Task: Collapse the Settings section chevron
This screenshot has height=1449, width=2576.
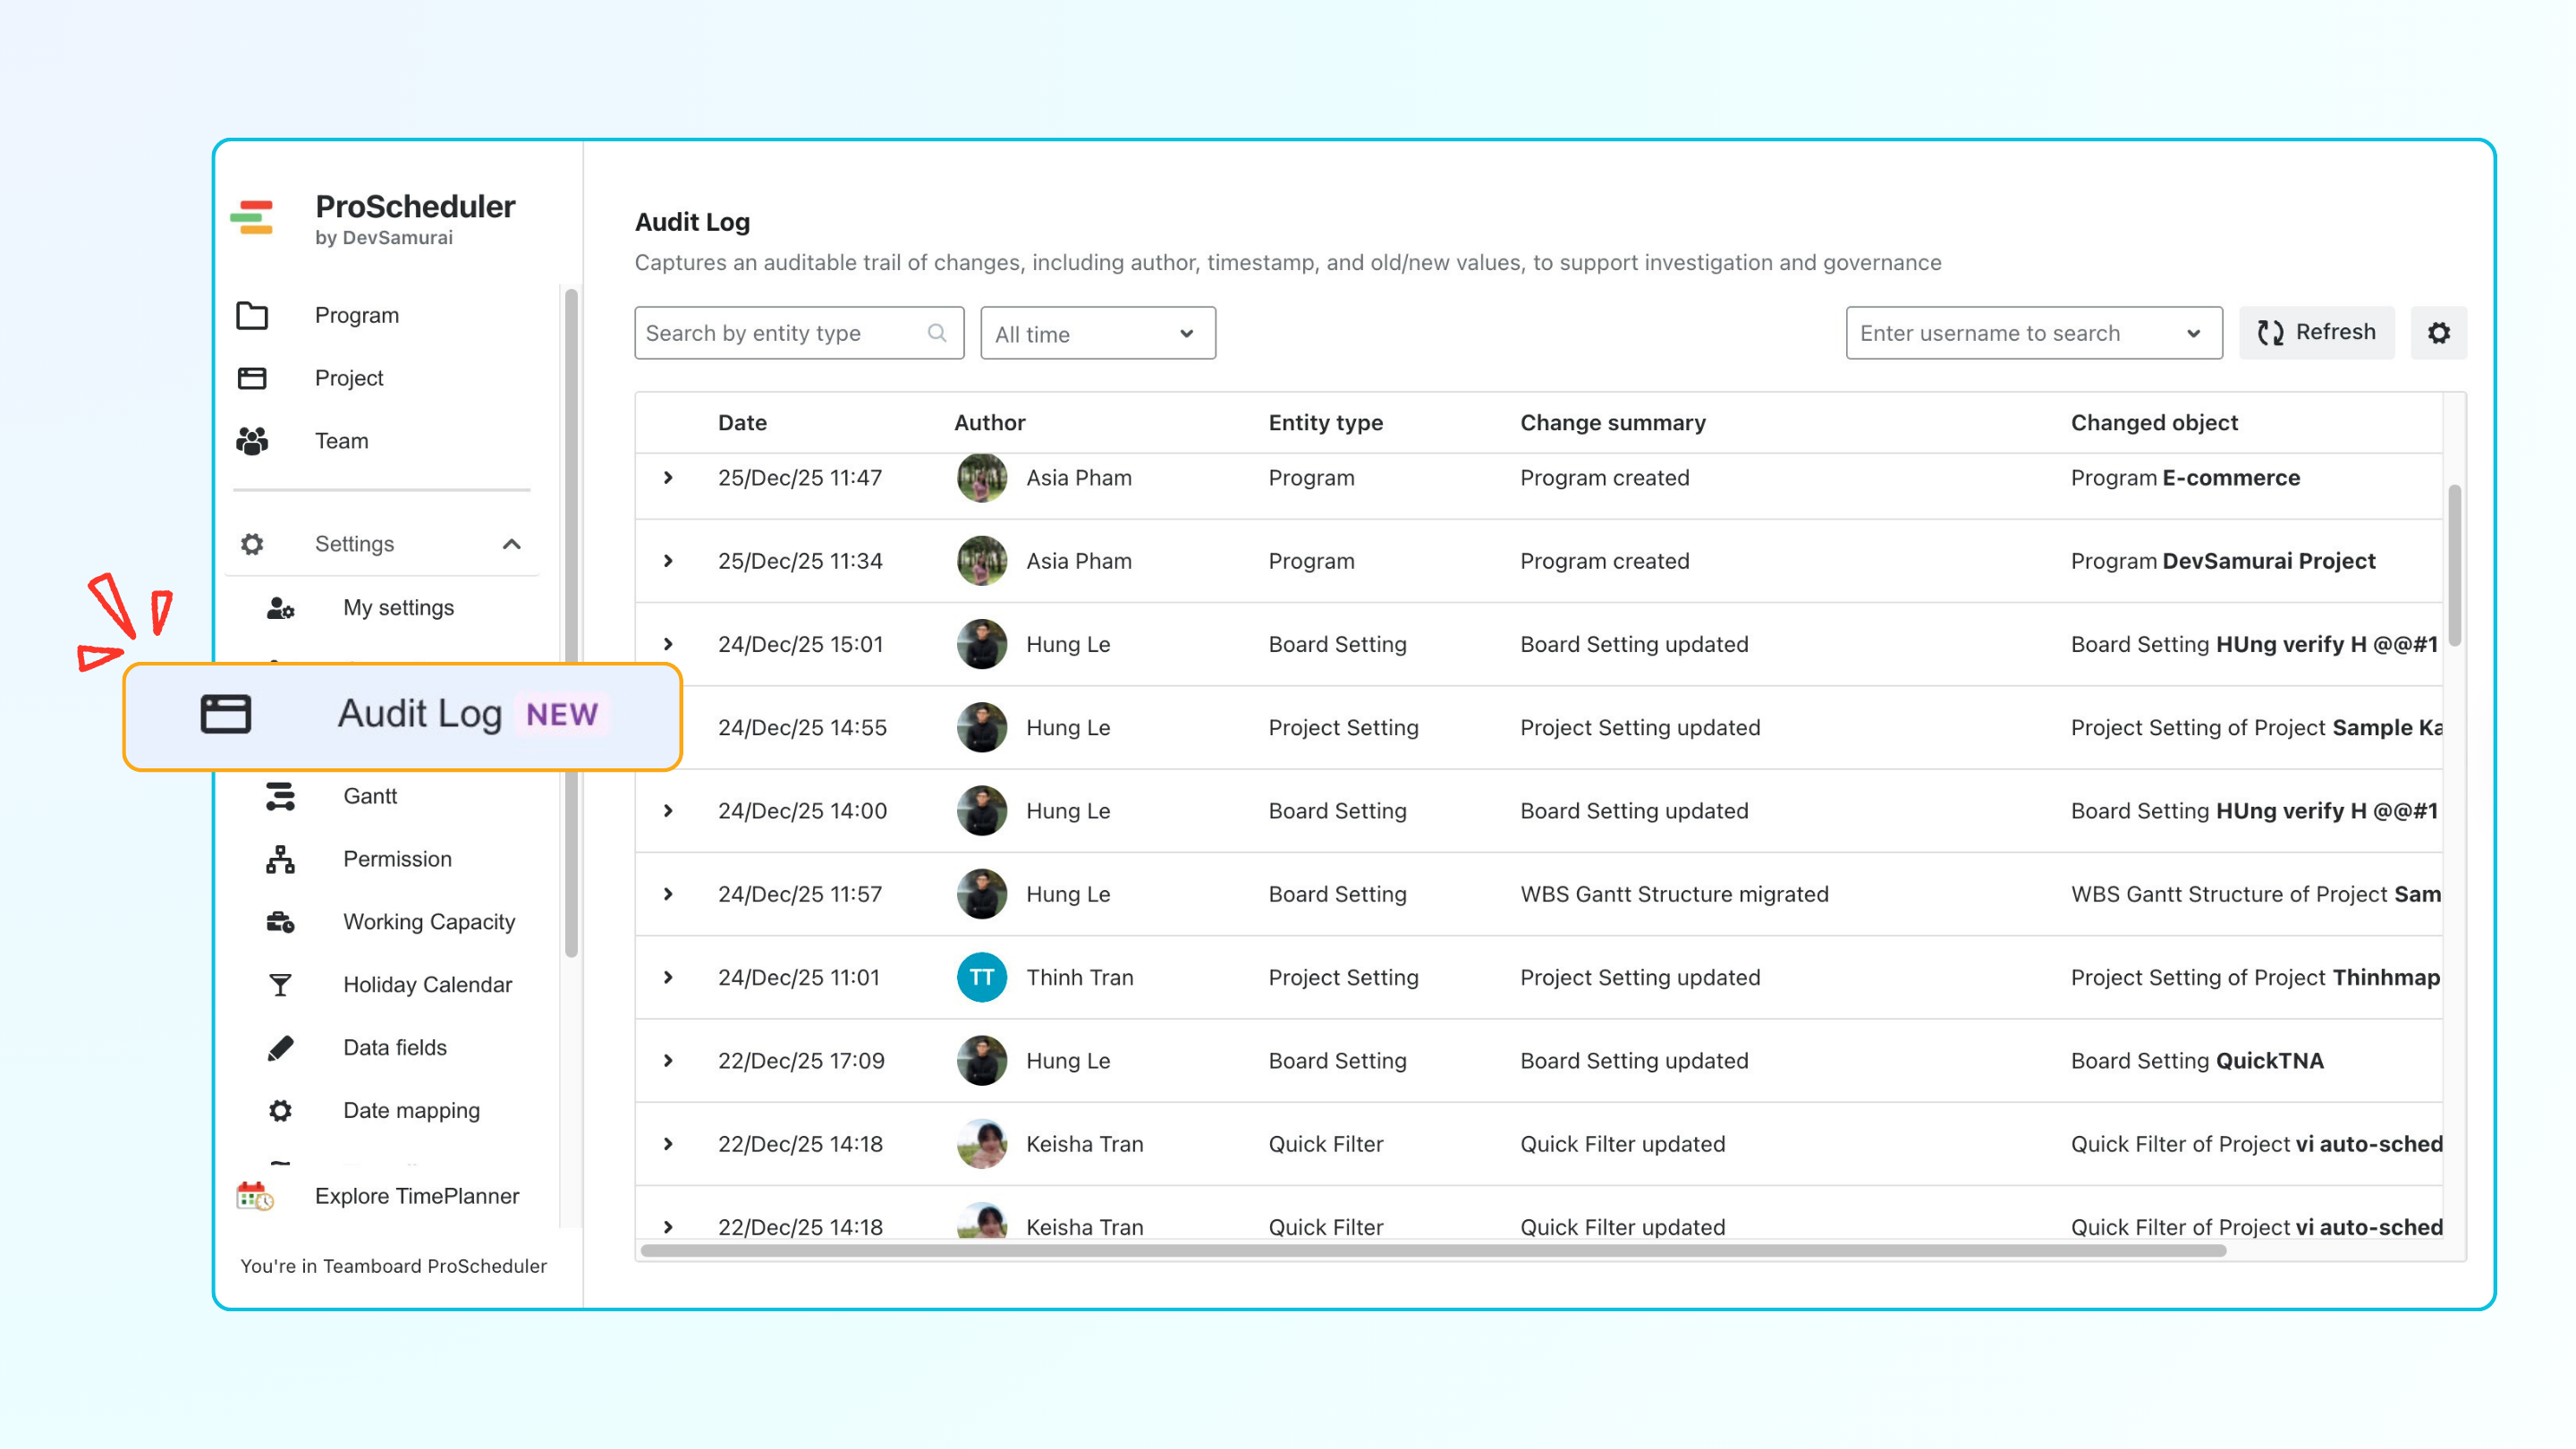Action: click(x=512, y=544)
